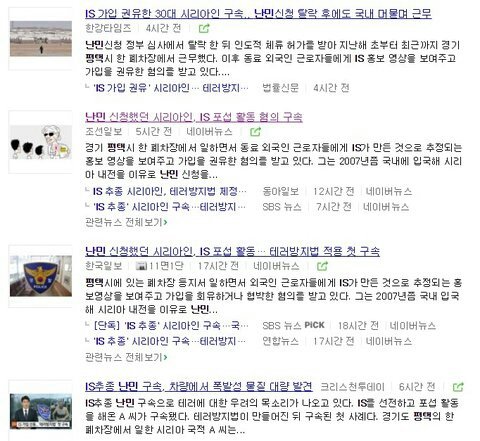Open 법률신문 related article 'IS 가입 권유' 시리아인
This screenshot has width=480, height=441.
(x=171, y=88)
